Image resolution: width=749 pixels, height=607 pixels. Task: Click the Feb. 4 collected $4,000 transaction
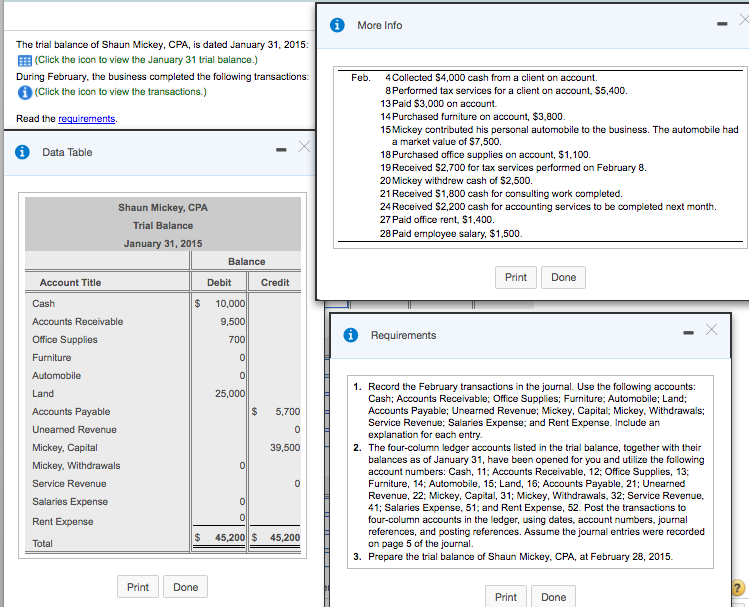point(491,78)
